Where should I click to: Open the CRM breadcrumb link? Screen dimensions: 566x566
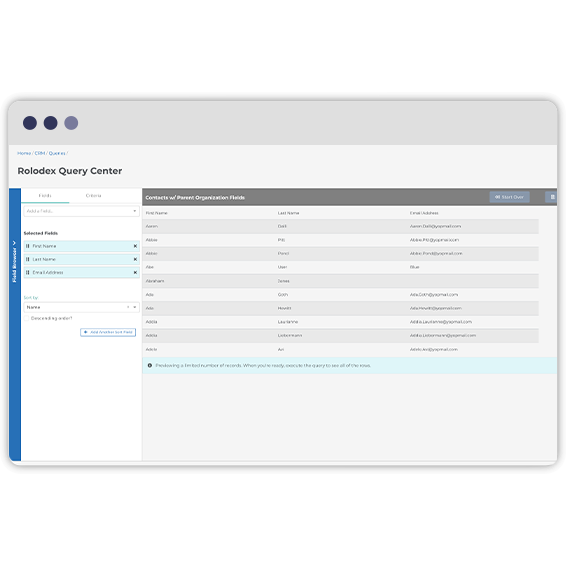pyautogui.click(x=40, y=153)
